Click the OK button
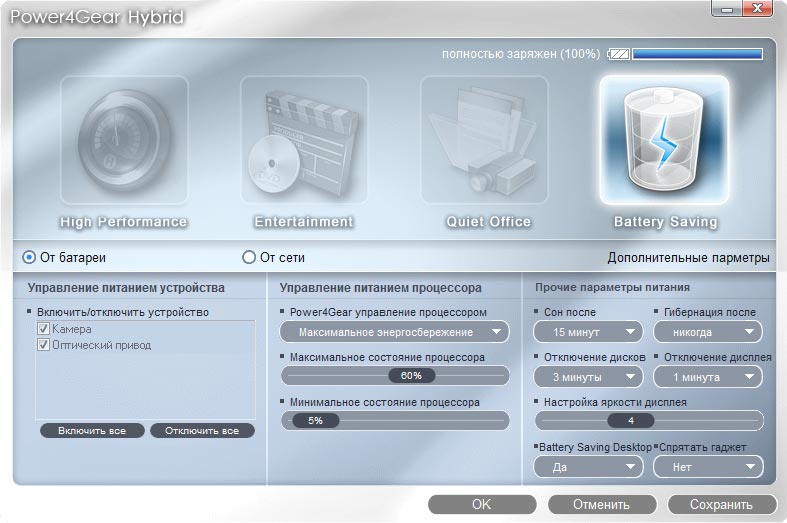The width and height of the screenshot is (787, 523). (x=482, y=504)
